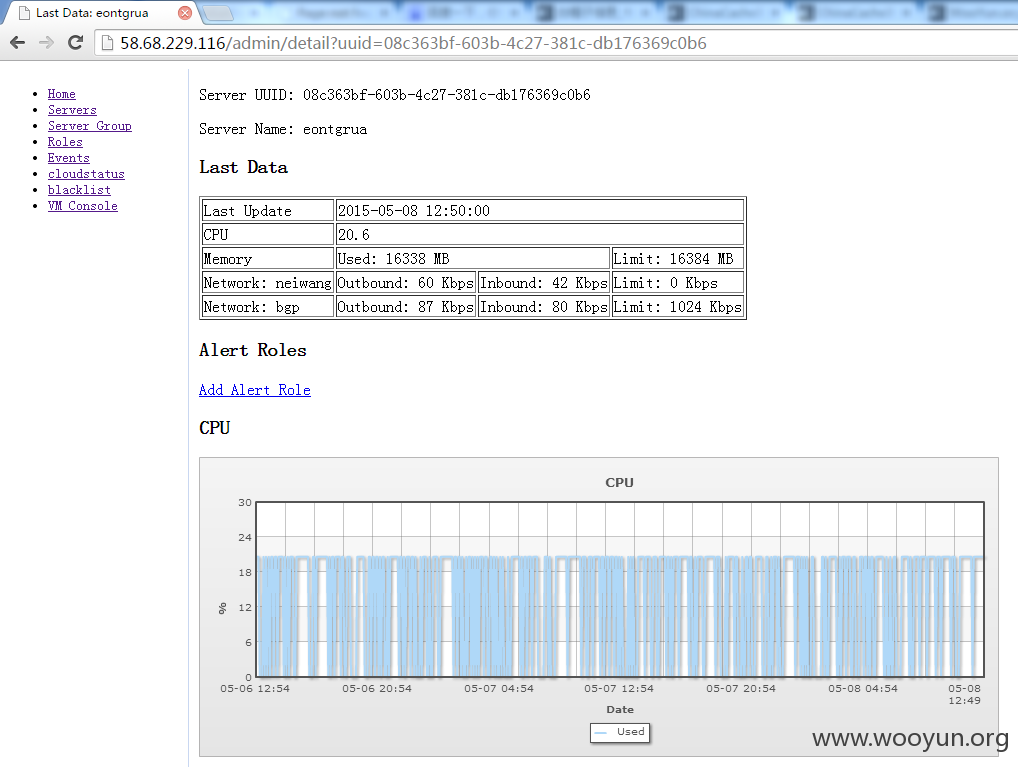This screenshot has width=1018, height=767.
Task: Open the Servers link
Action: click(72, 110)
